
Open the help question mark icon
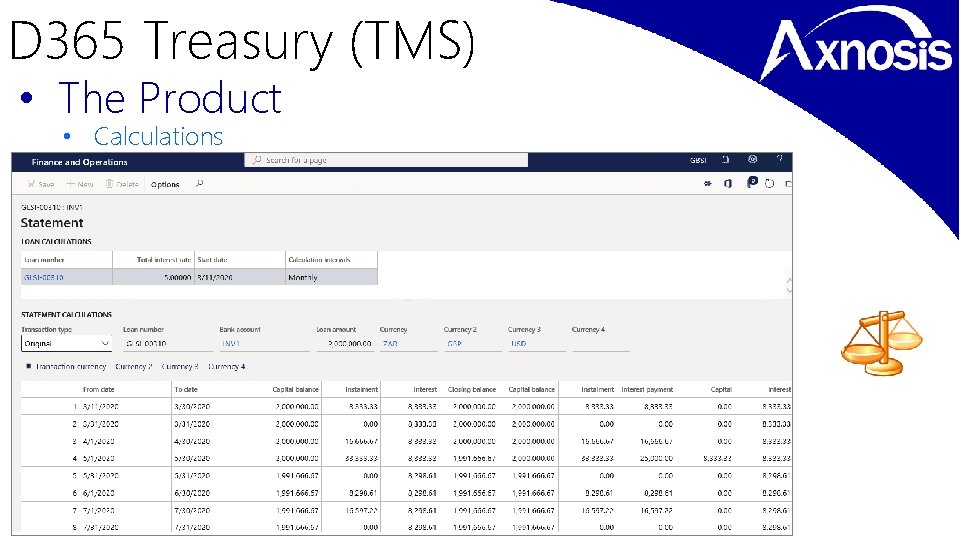point(779,160)
